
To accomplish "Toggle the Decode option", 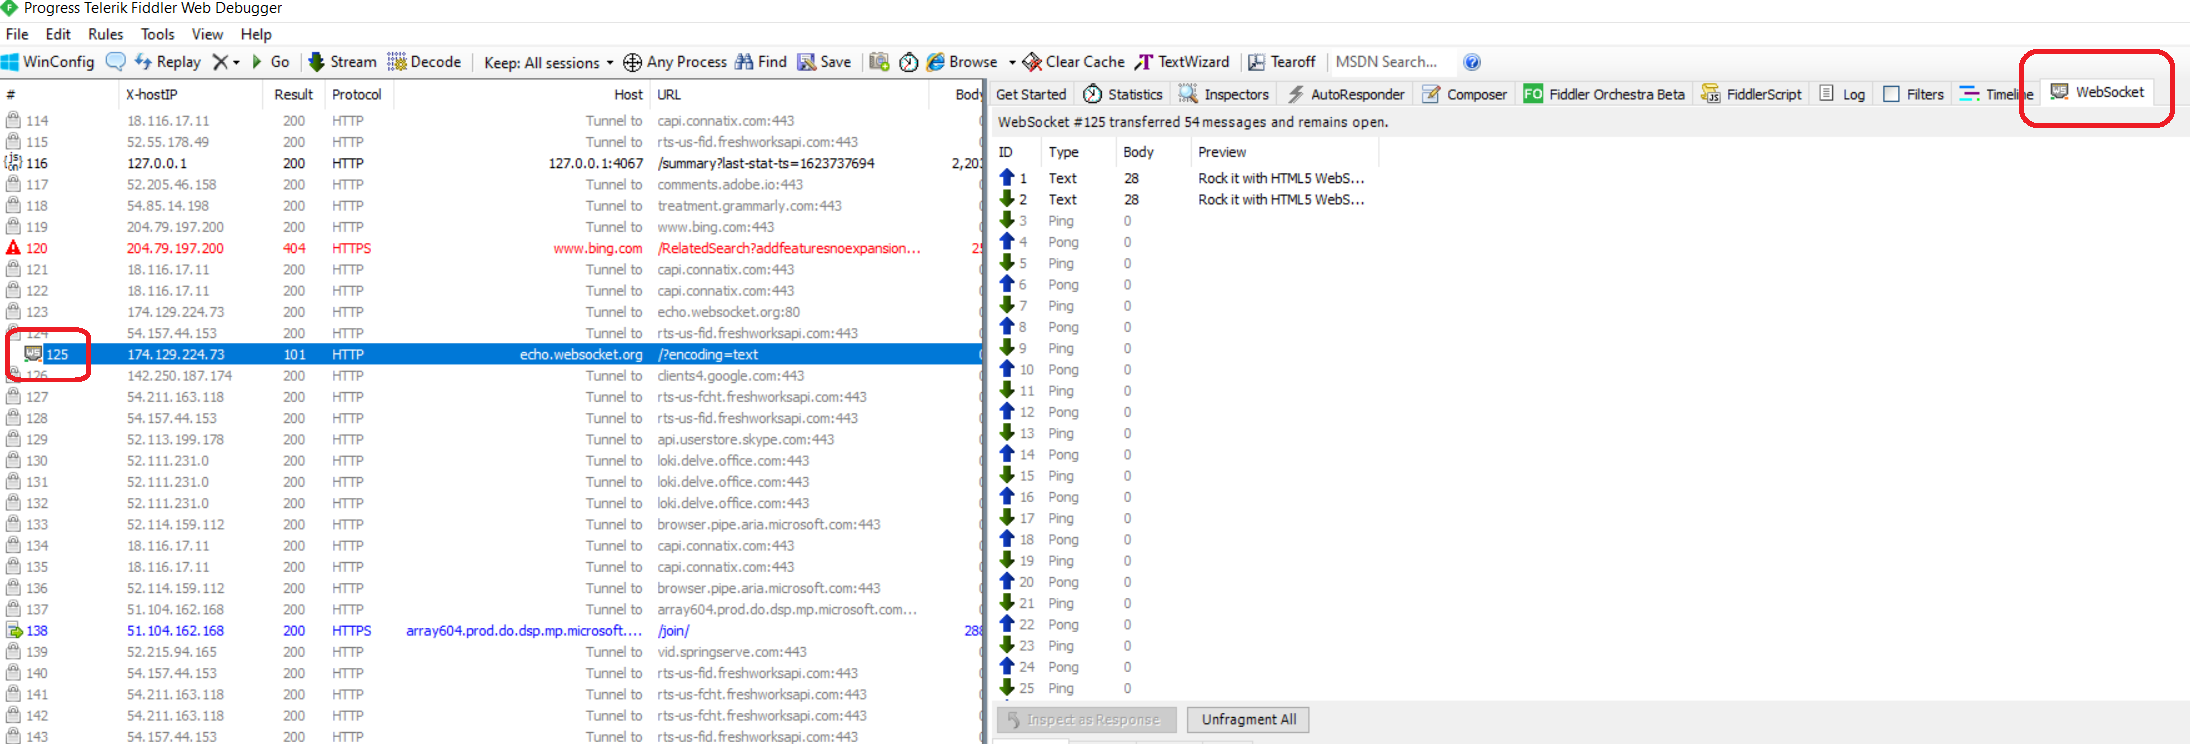I will pyautogui.click(x=424, y=62).
